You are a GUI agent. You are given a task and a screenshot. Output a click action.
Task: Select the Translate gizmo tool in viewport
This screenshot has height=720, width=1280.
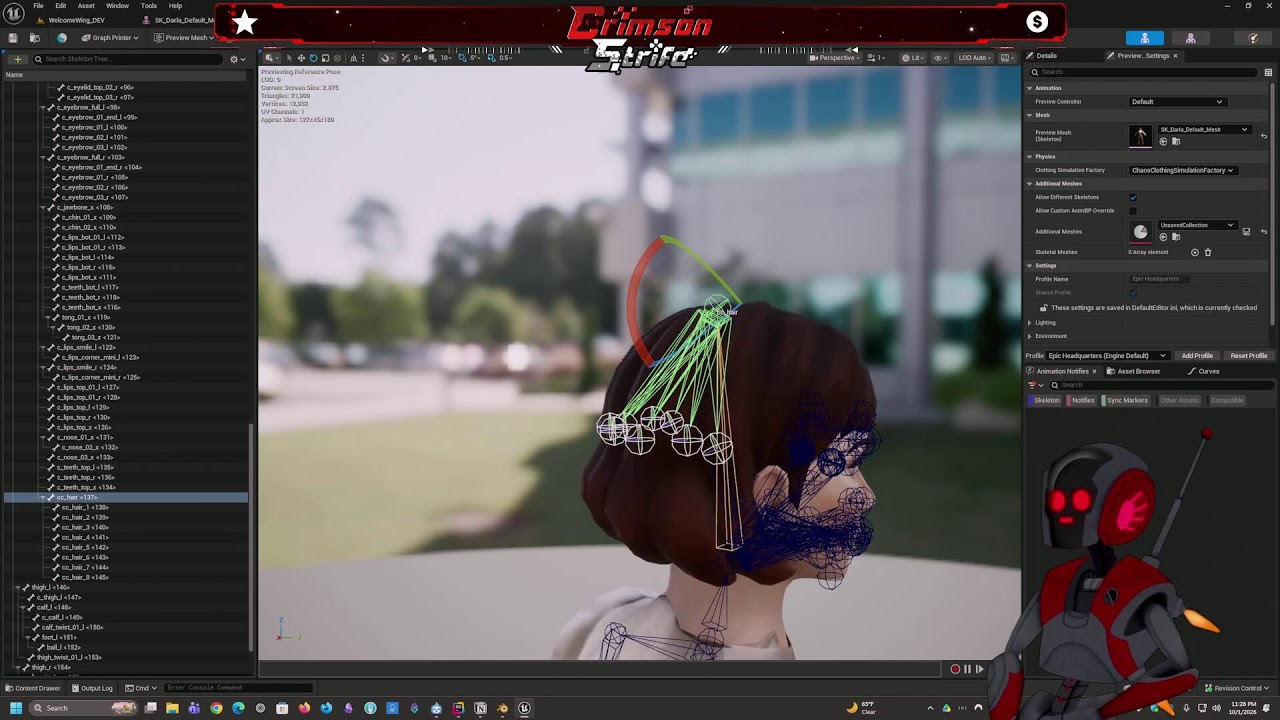pyautogui.click(x=301, y=58)
